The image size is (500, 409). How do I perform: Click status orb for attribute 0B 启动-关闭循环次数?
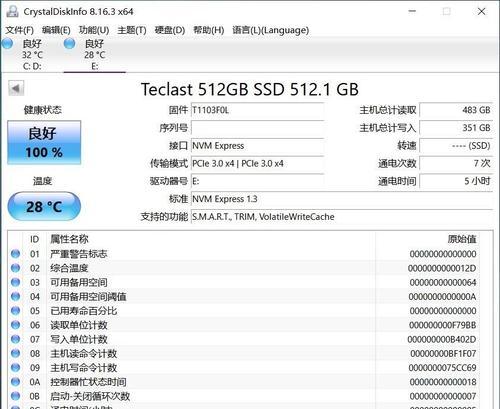[15, 396]
